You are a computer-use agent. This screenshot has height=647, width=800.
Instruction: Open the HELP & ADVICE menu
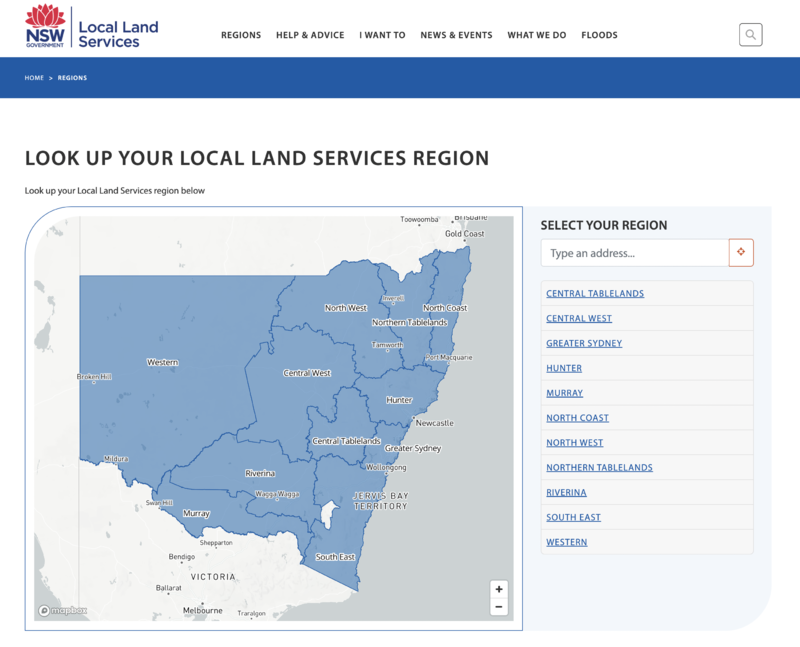pos(310,35)
